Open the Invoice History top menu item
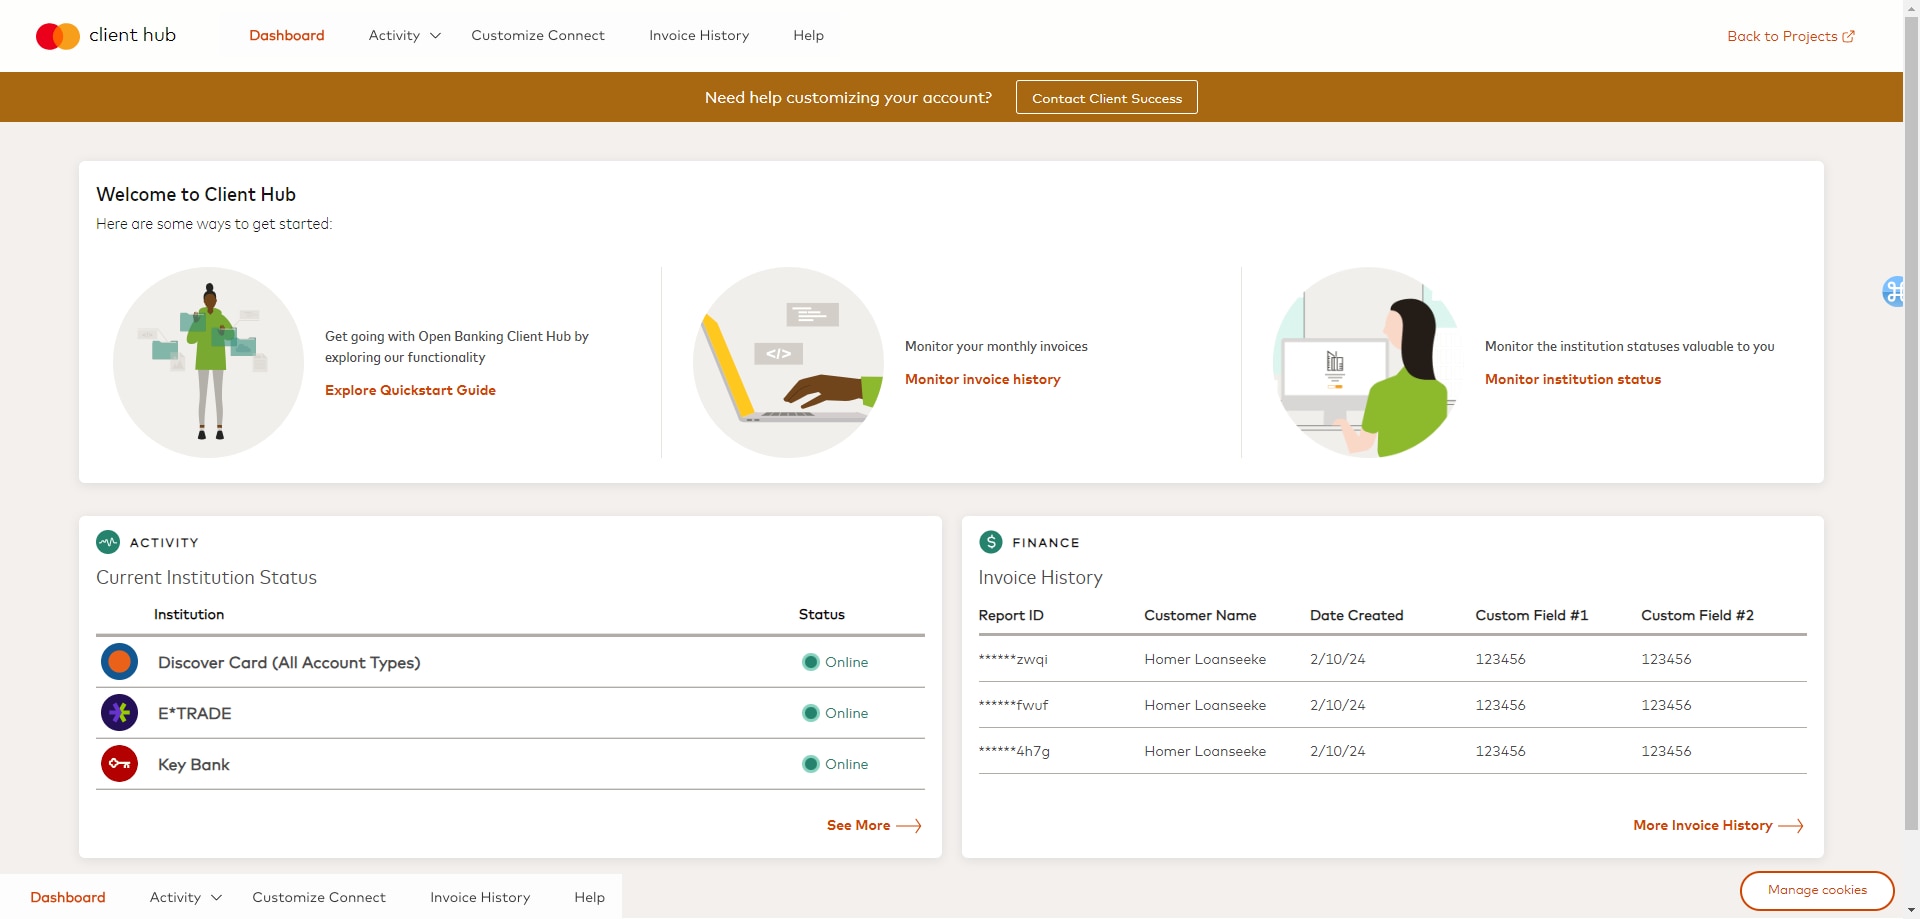 point(699,36)
